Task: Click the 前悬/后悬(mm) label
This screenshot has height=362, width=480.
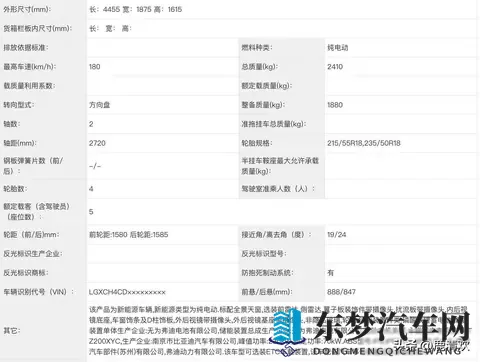Action: click(267, 292)
